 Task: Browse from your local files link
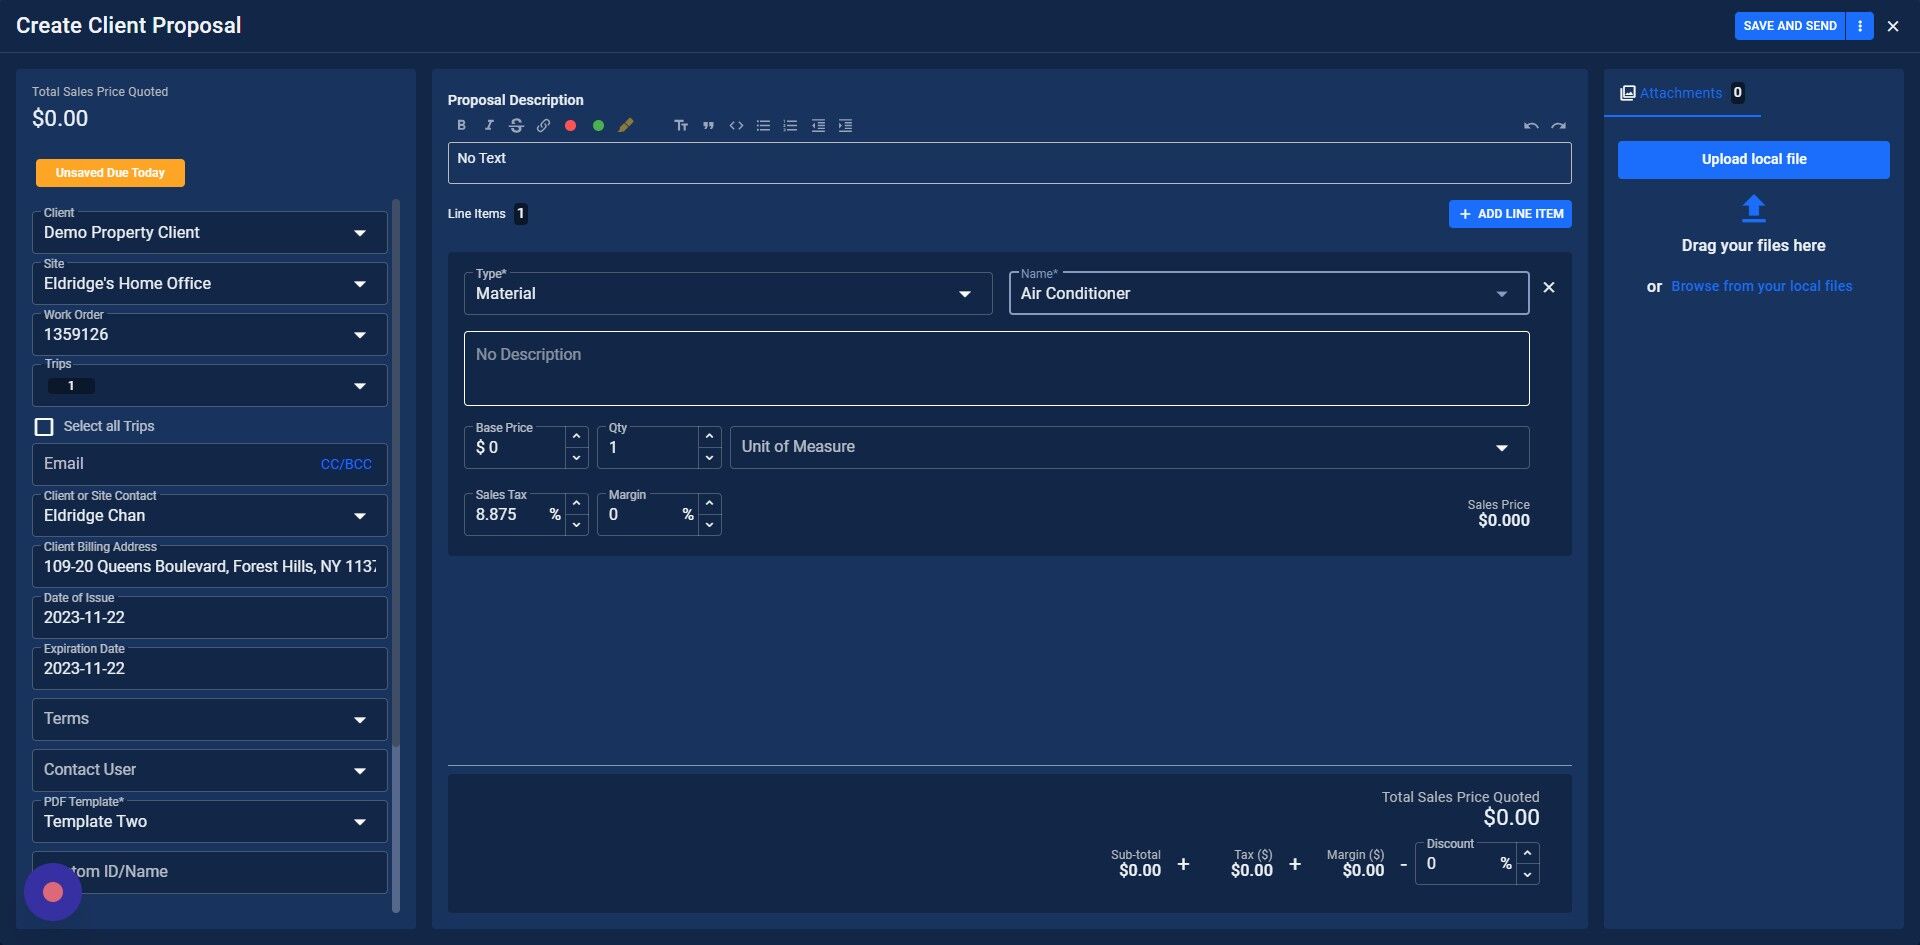1762,286
